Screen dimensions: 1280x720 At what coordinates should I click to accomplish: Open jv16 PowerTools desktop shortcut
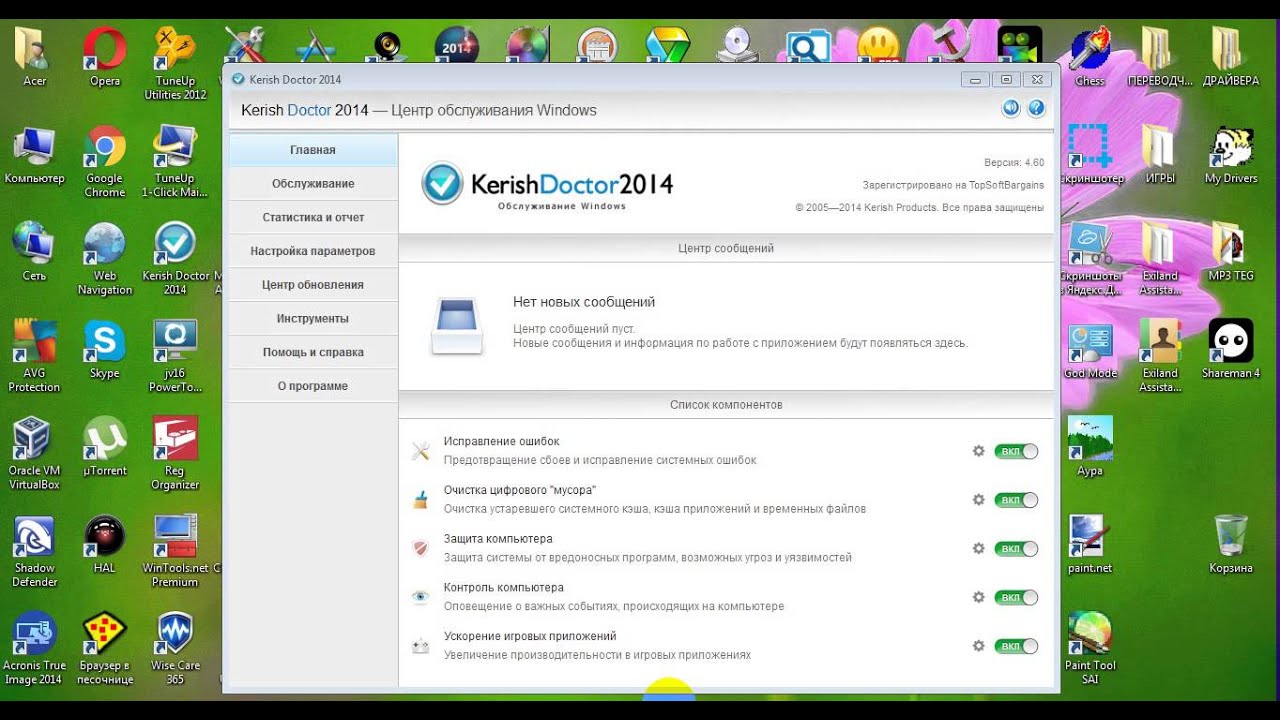(175, 356)
